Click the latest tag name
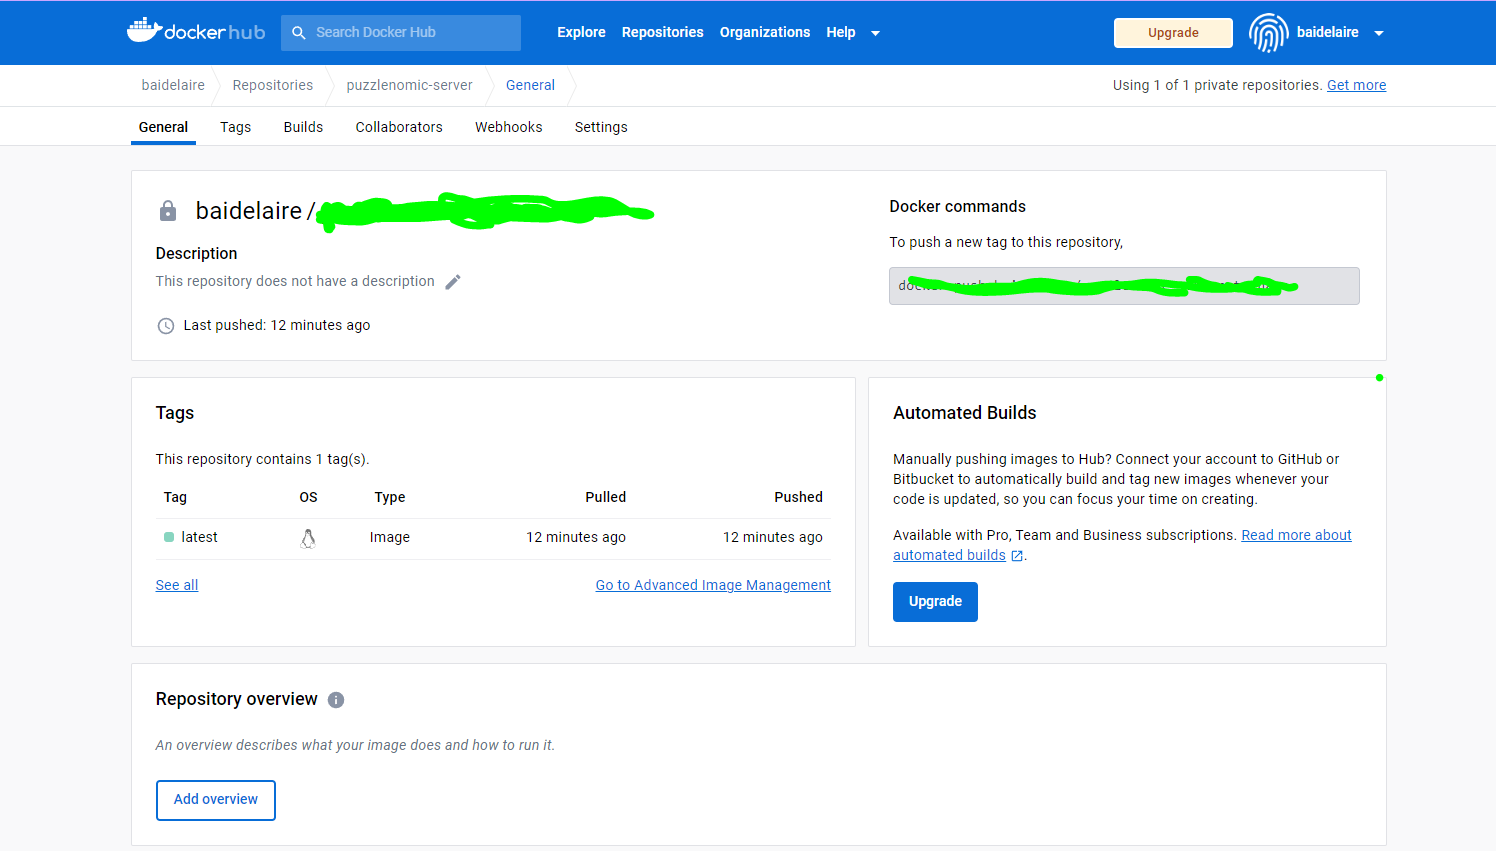The width and height of the screenshot is (1496, 851). [x=199, y=538]
